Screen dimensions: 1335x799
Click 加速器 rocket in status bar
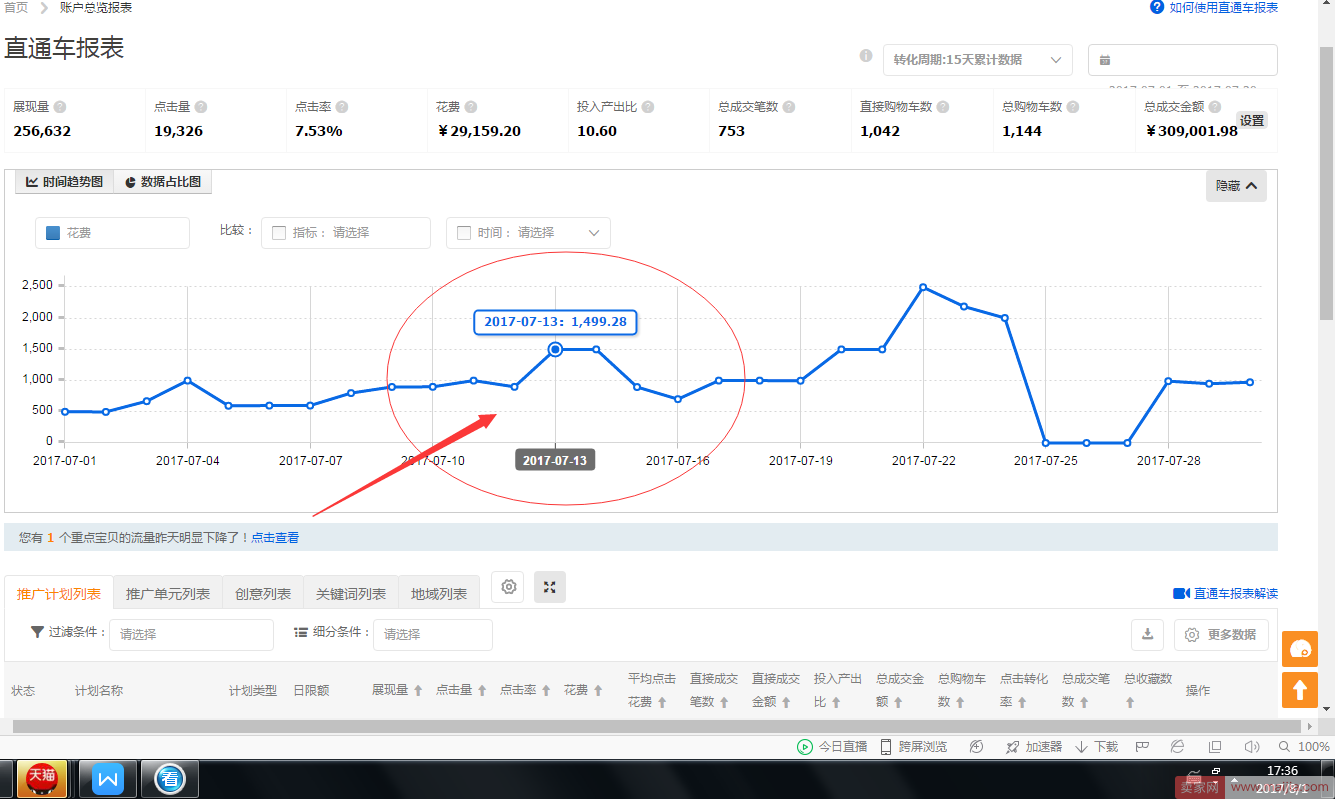pyautogui.click(x=1034, y=747)
